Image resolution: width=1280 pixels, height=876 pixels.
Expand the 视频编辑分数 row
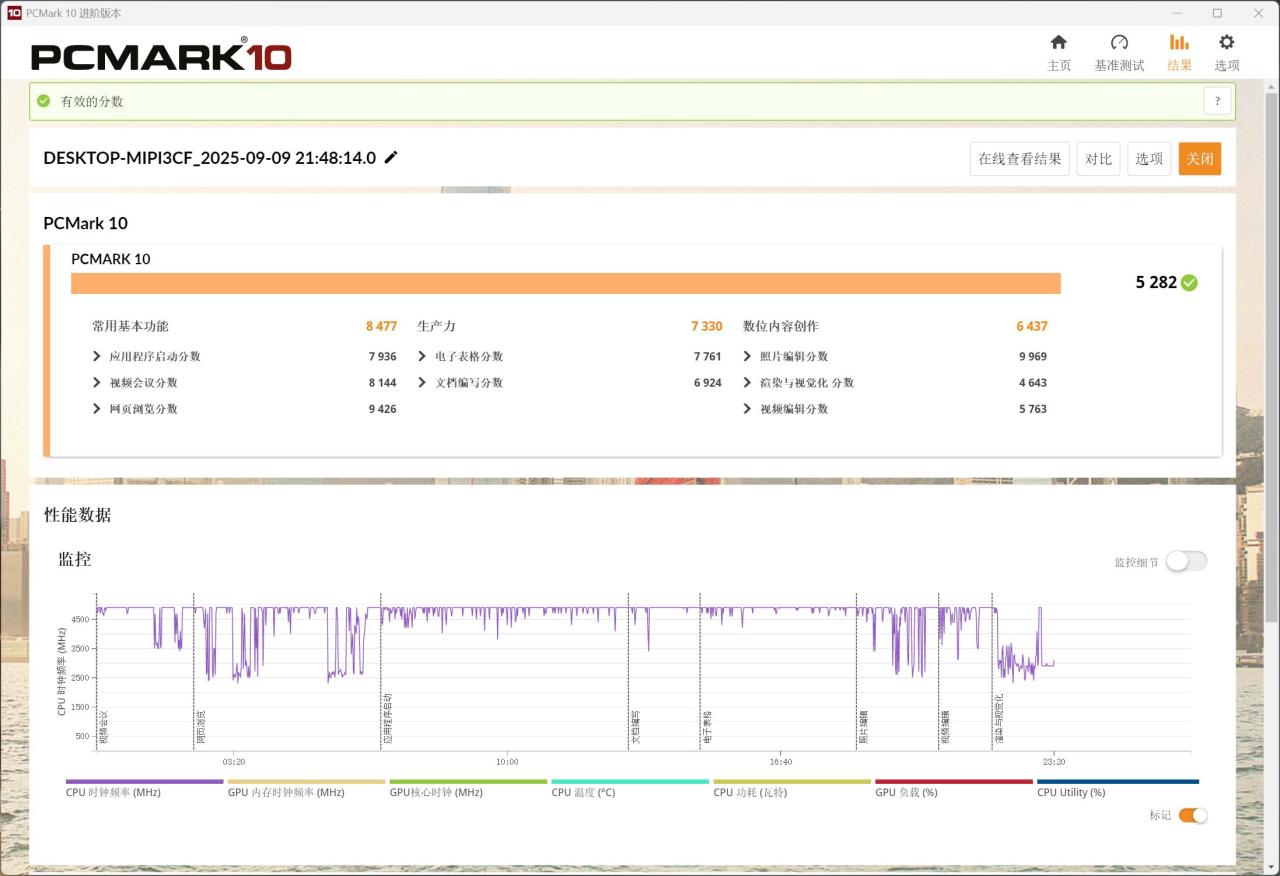pyautogui.click(x=747, y=408)
